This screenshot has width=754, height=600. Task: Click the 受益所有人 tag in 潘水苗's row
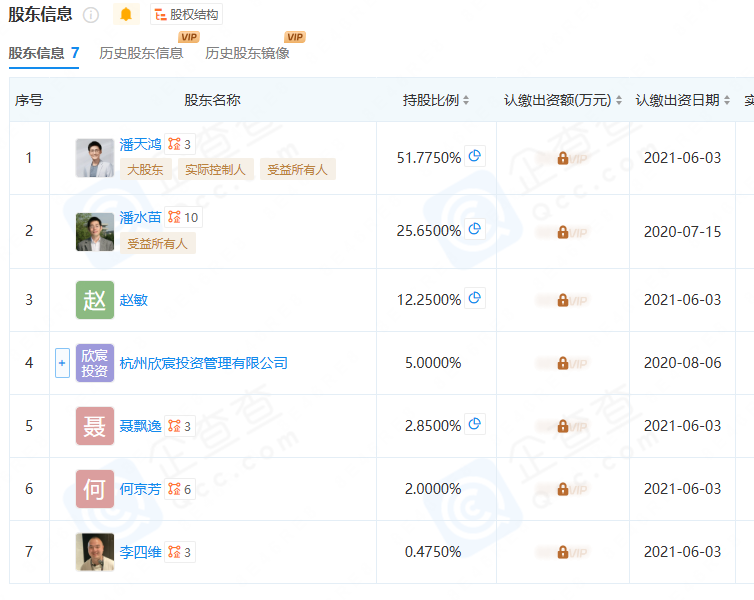tap(158, 243)
